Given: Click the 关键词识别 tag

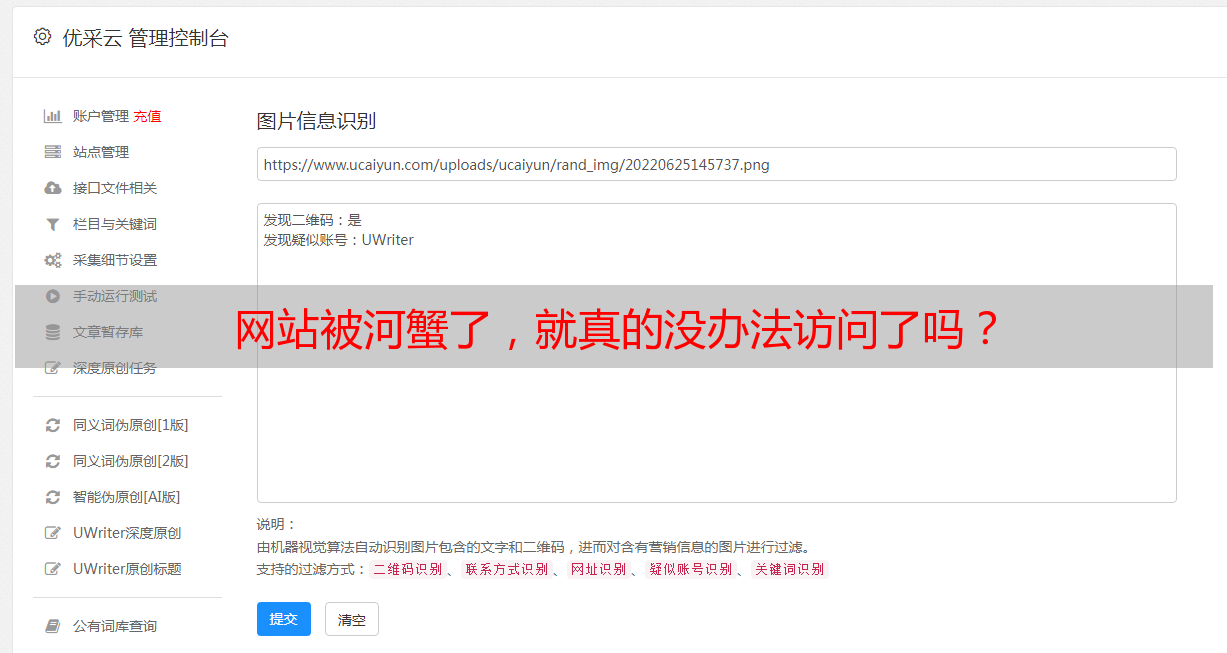Looking at the screenshot, I should (790, 569).
